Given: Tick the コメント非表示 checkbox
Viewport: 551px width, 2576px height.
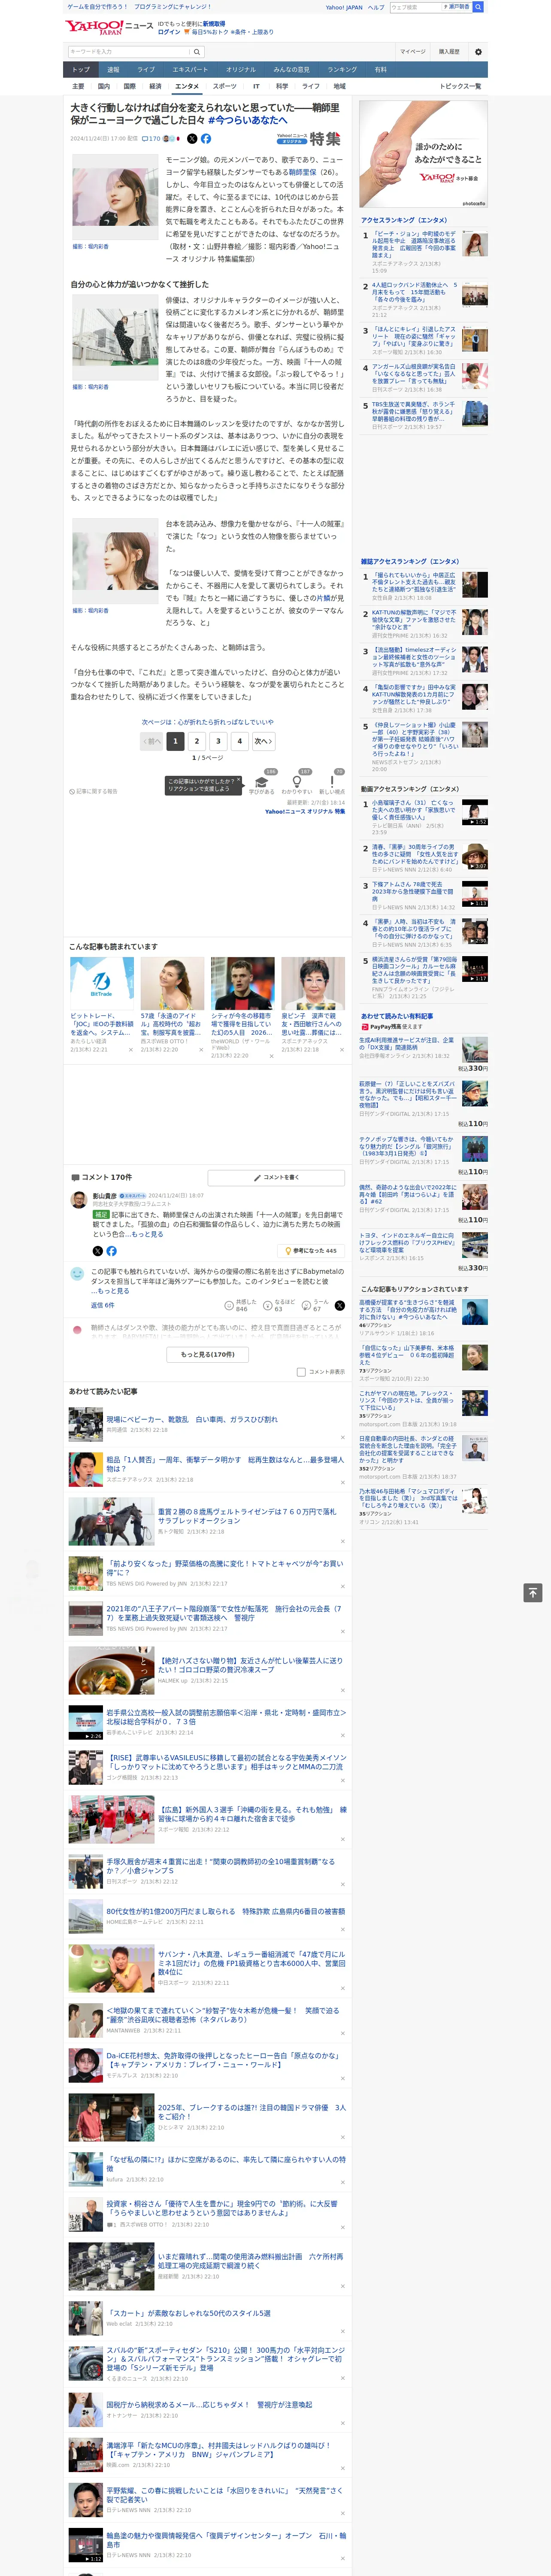Looking at the screenshot, I should pyautogui.click(x=301, y=1372).
